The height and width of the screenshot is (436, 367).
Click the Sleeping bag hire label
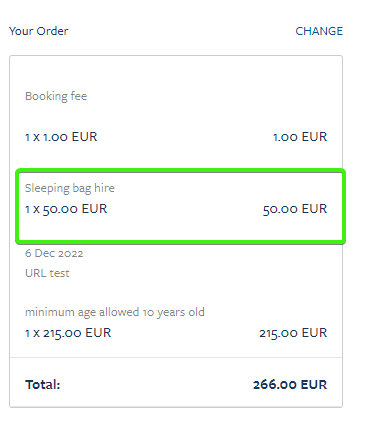tap(70, 188)
